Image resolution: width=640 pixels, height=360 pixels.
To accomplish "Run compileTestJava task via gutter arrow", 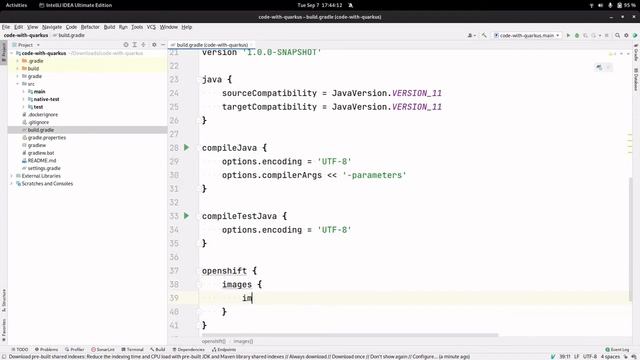I will click(187, 216).
